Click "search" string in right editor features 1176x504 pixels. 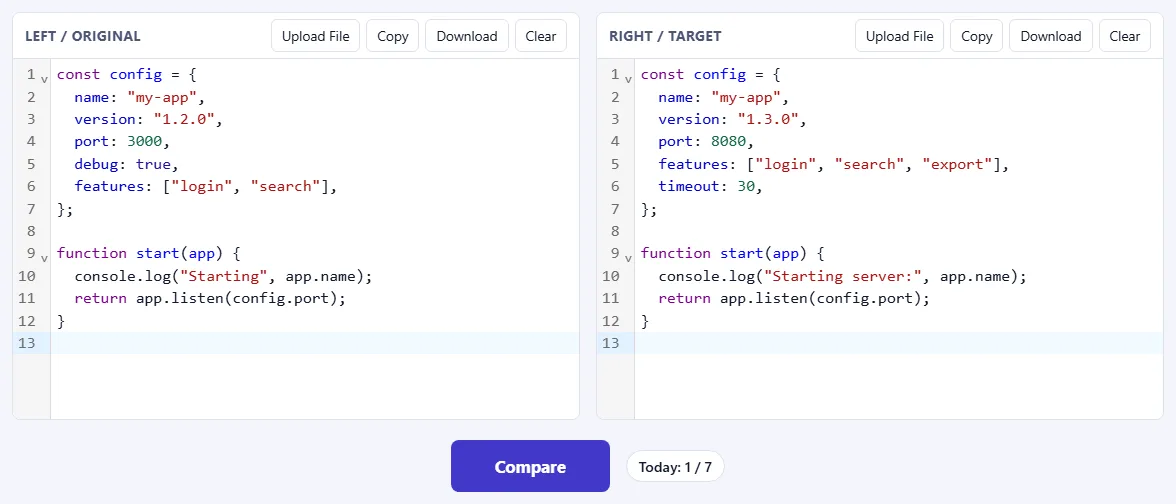(869, 164)
